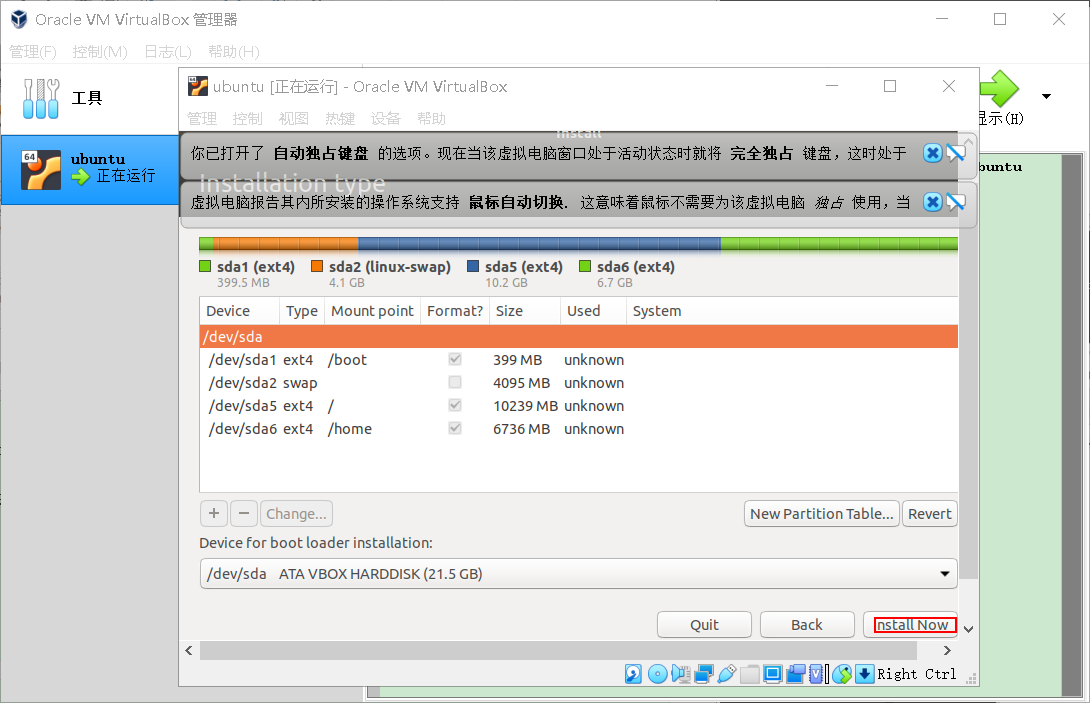This screenshot has height=703, width=1090.
Task: Click the virtualization CPU chip indicator
Action: point(816,674)
